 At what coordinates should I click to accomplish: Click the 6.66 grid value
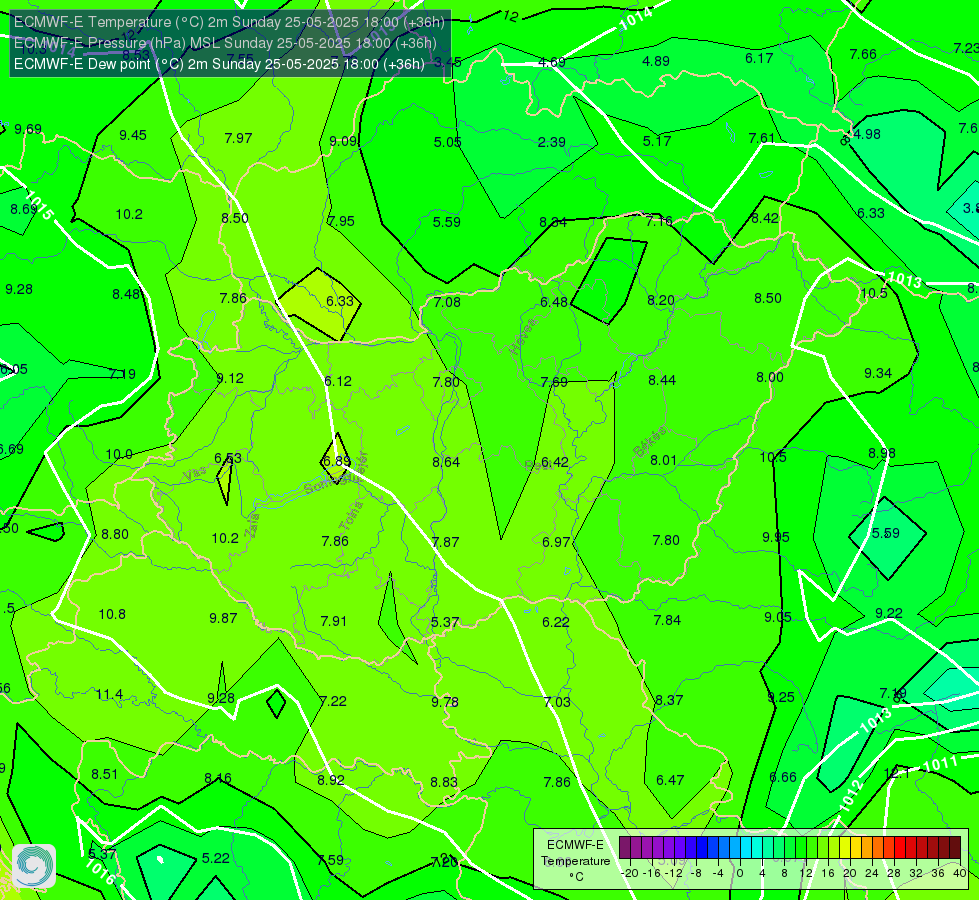point(783,777)
